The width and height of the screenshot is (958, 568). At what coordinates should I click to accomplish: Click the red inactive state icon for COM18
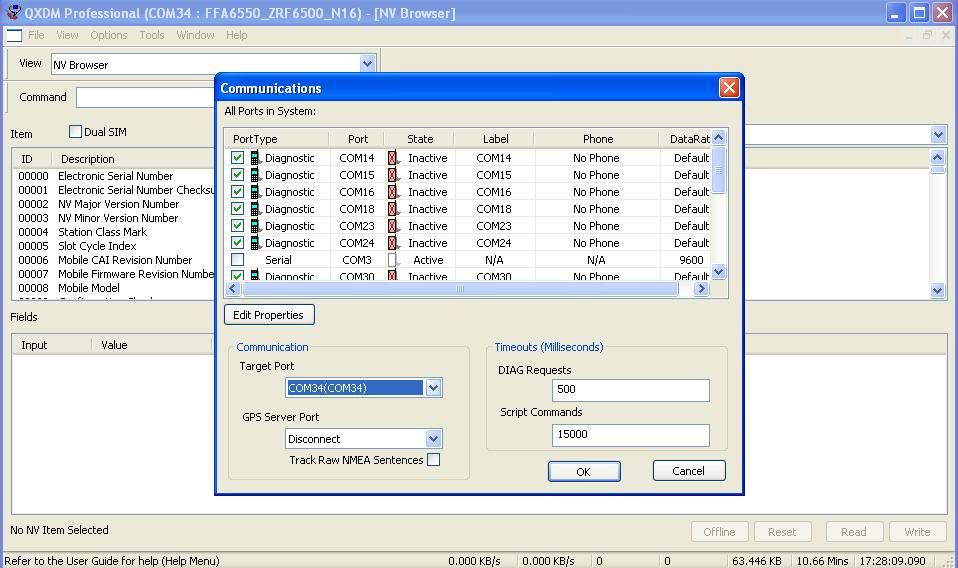tap(393, 209)
